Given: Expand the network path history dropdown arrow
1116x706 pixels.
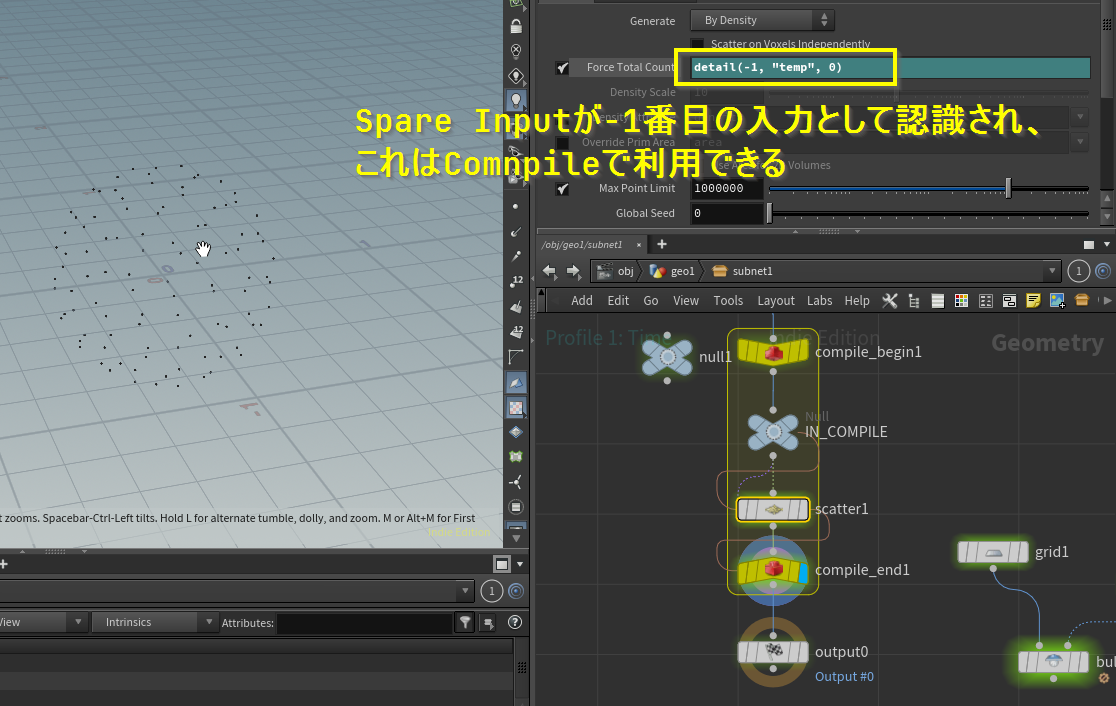Looking at the screenshot, I should tap(1050, 271).
